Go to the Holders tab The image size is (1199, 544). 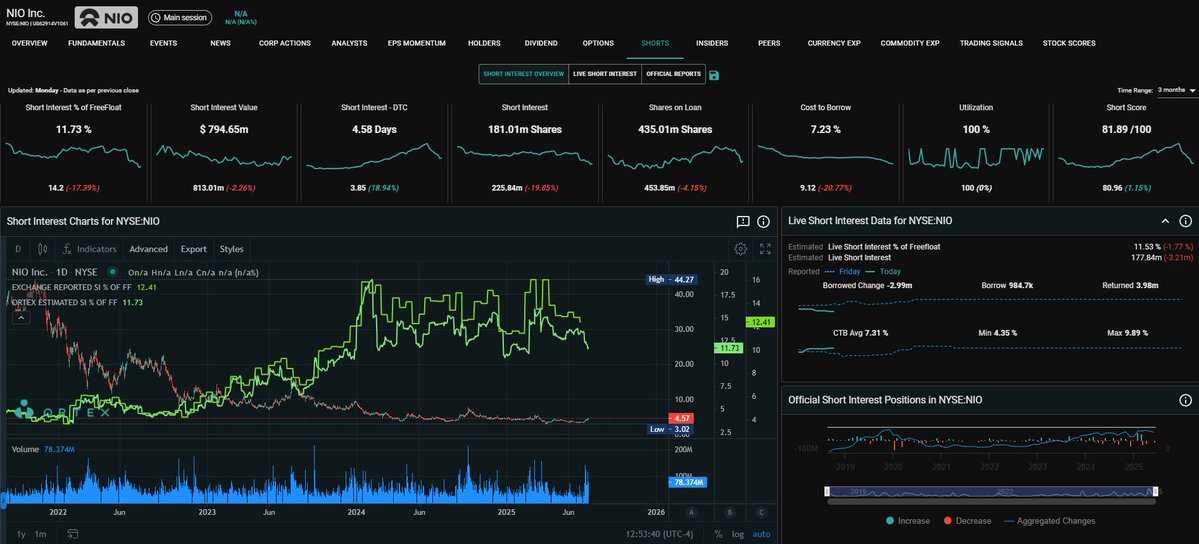[484, 44]
